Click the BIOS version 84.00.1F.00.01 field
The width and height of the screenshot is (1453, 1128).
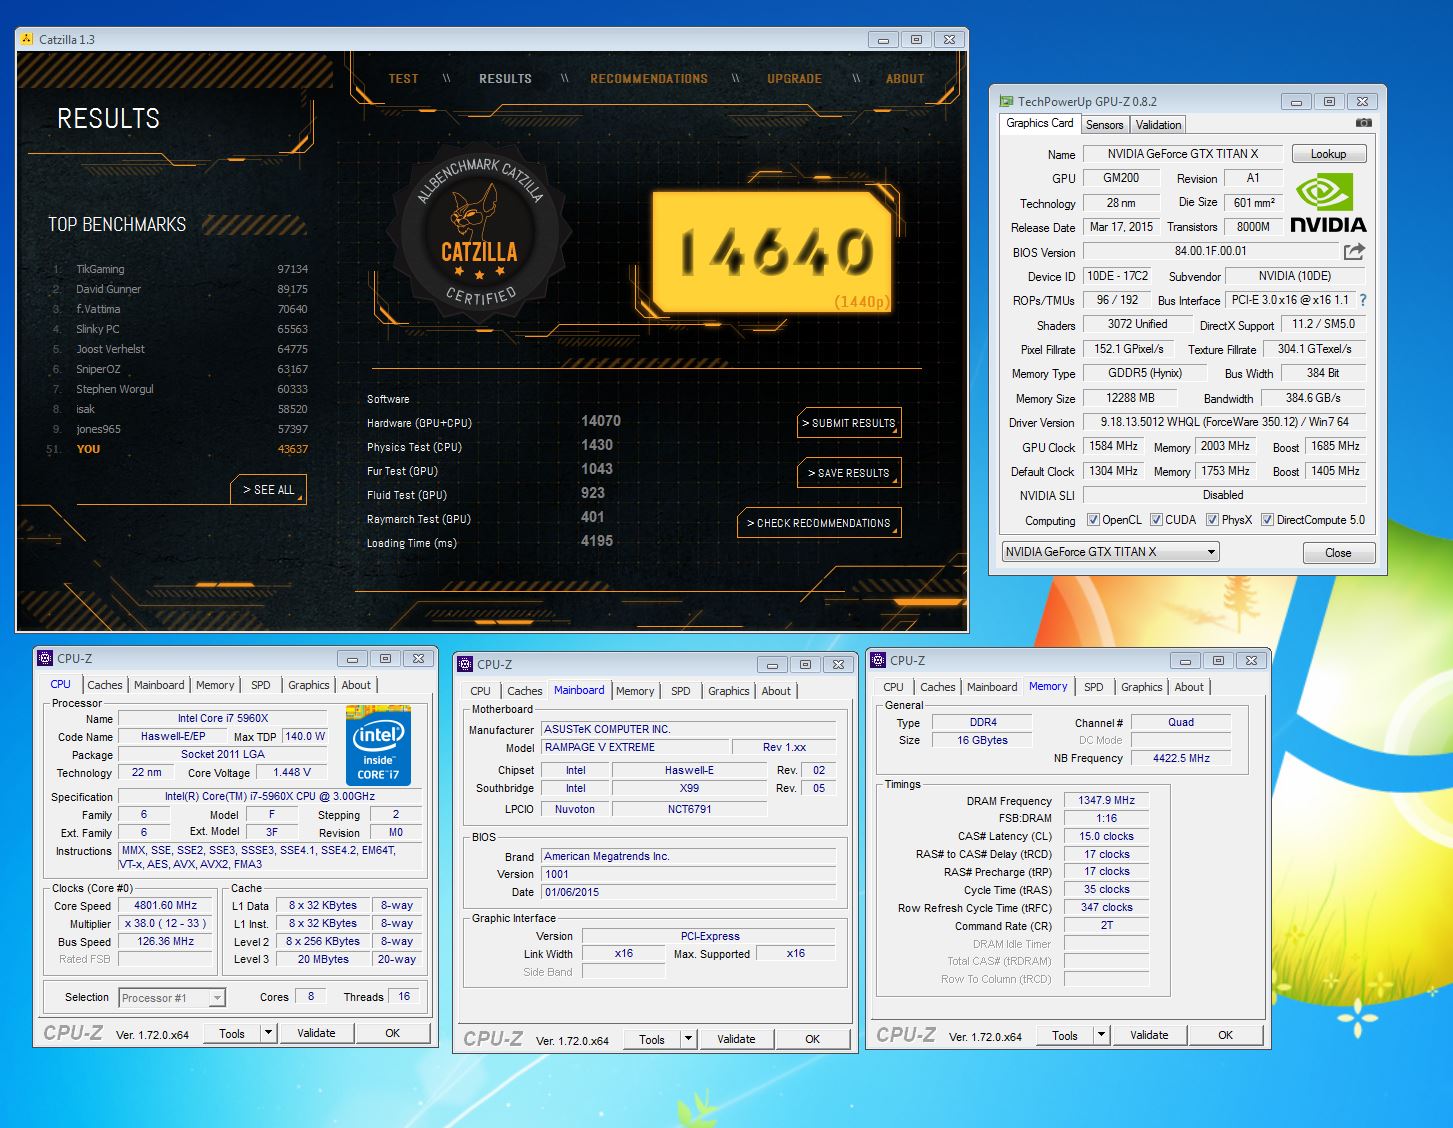tap(1210, 251)
